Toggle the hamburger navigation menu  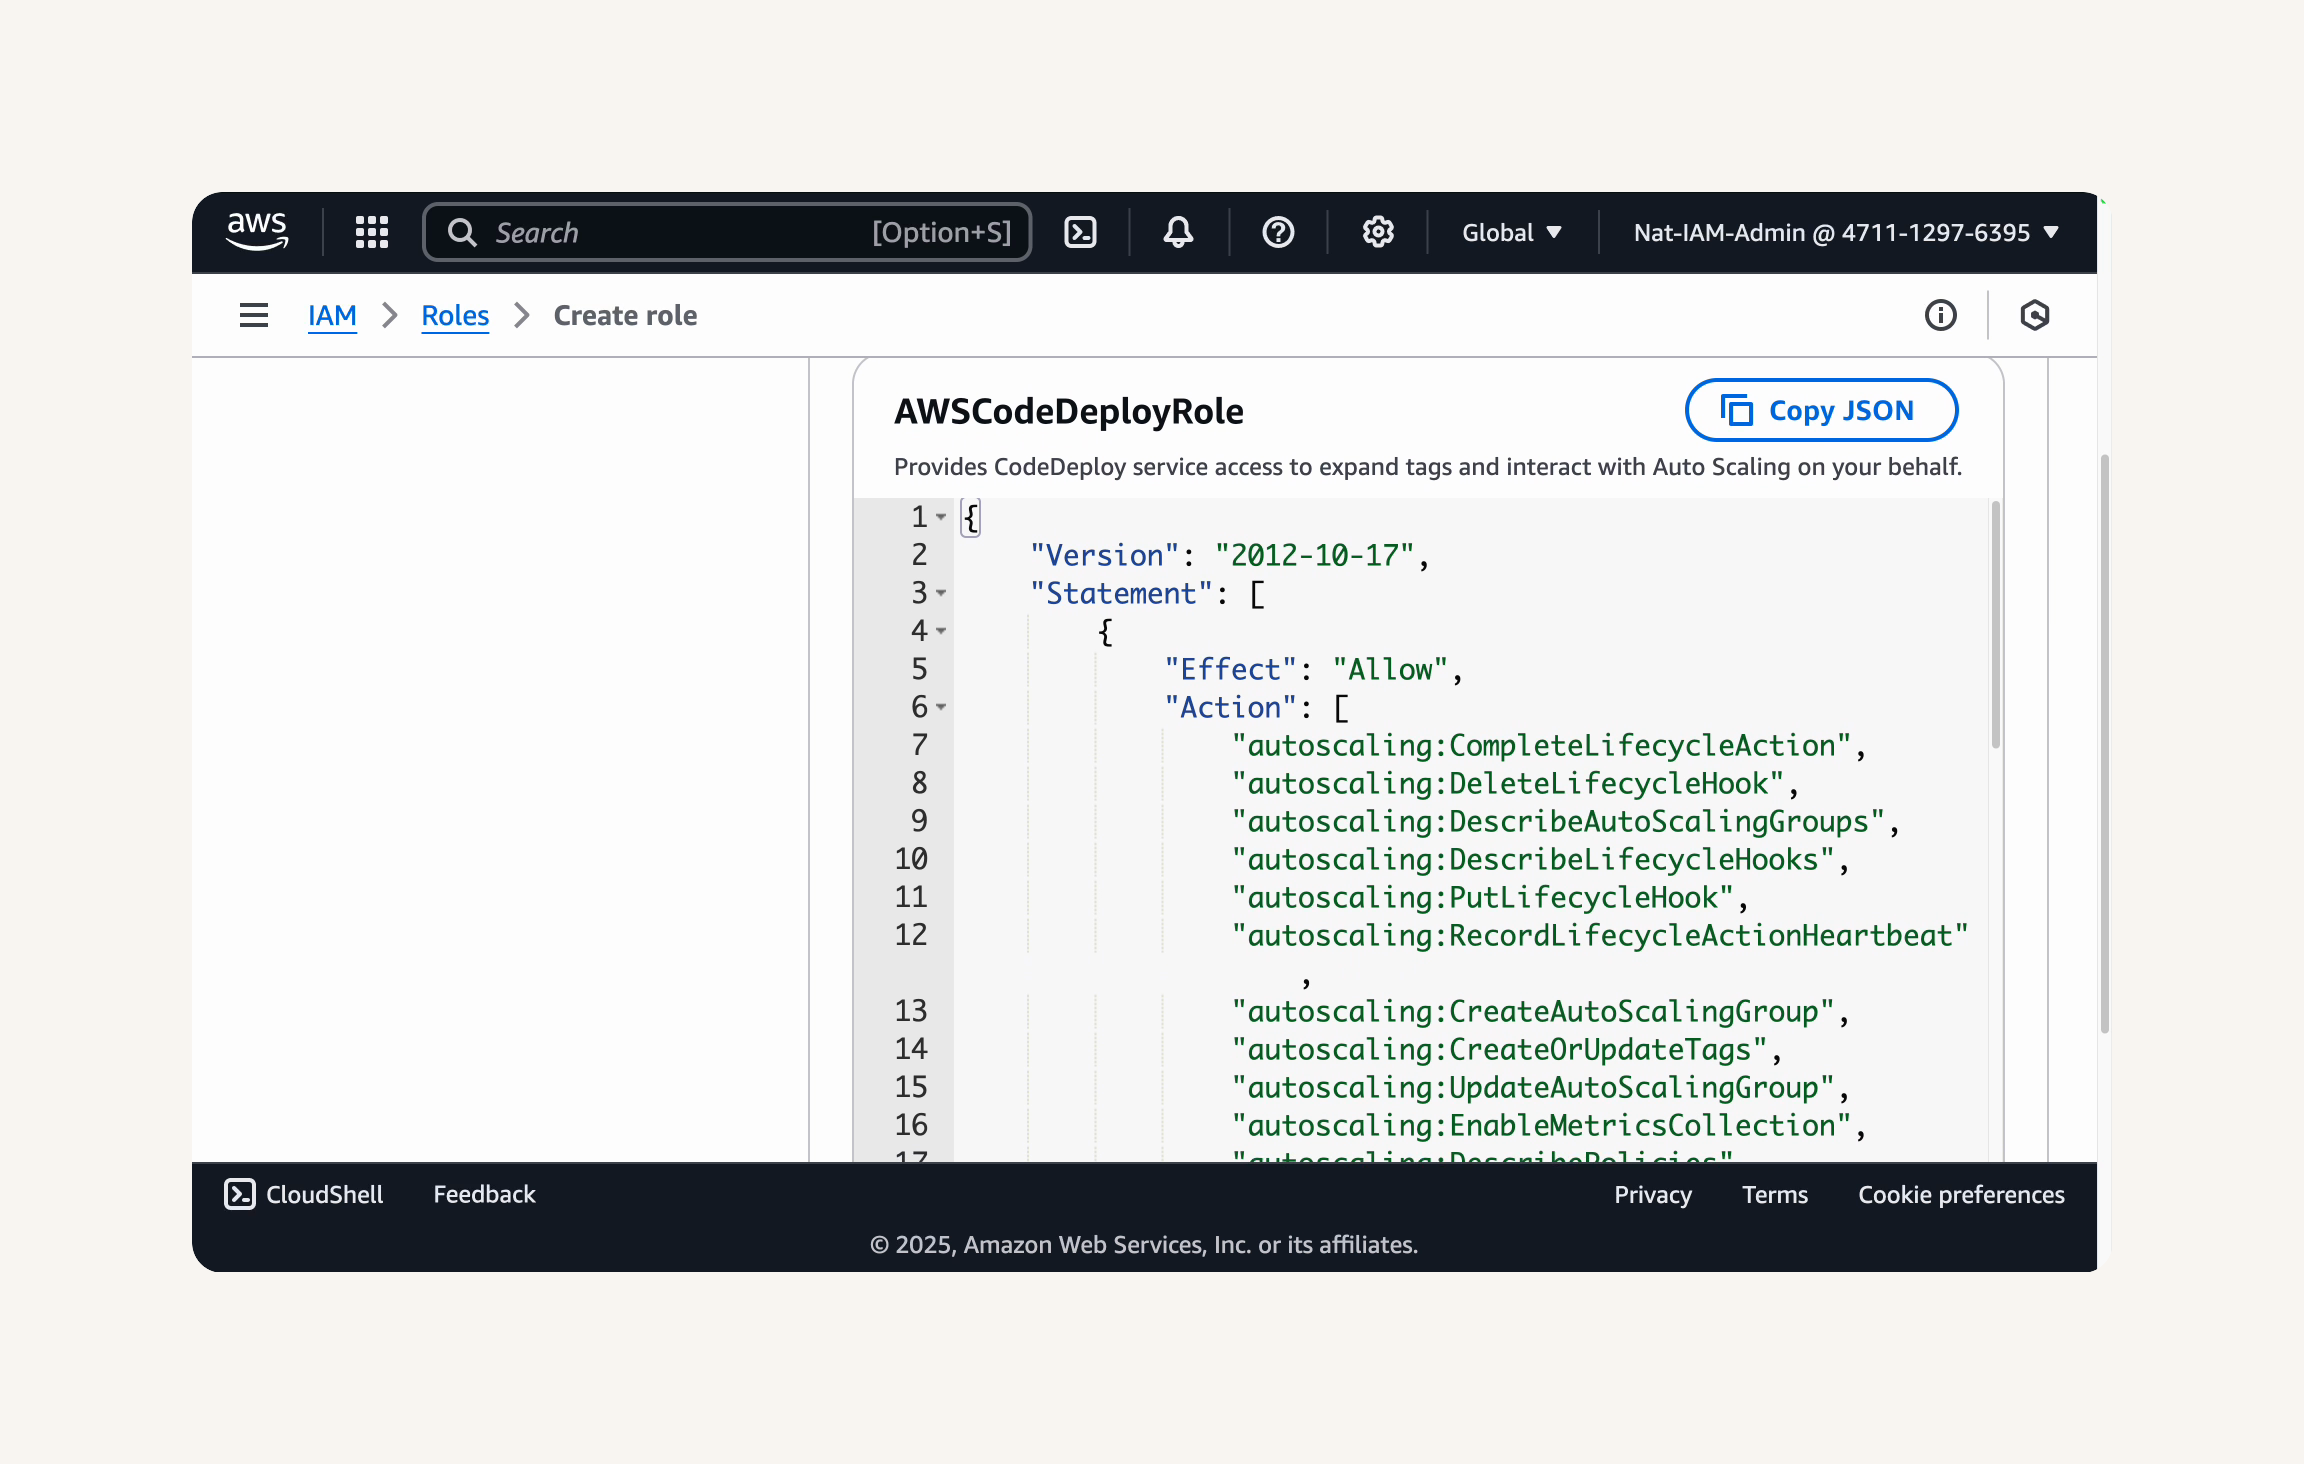coord(254,315)
